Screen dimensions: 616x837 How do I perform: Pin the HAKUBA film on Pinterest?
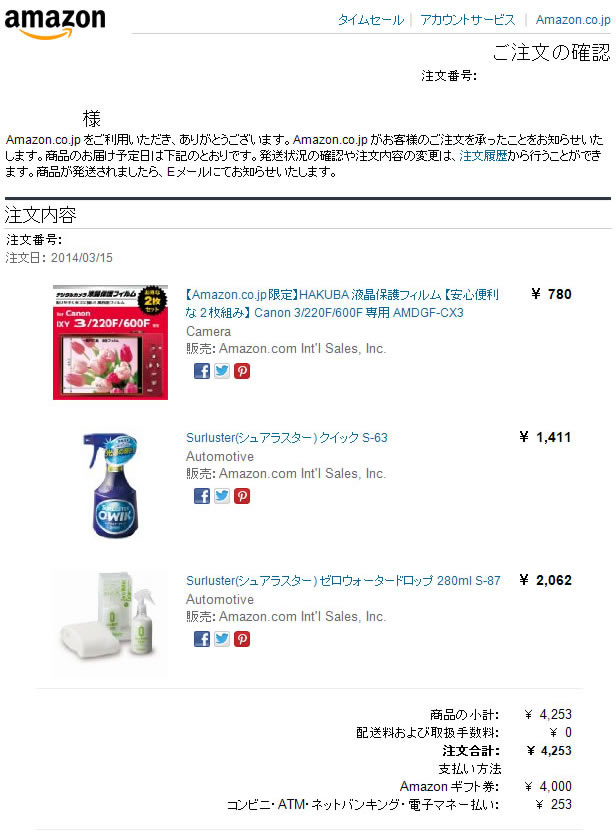(x=242, y=371)
